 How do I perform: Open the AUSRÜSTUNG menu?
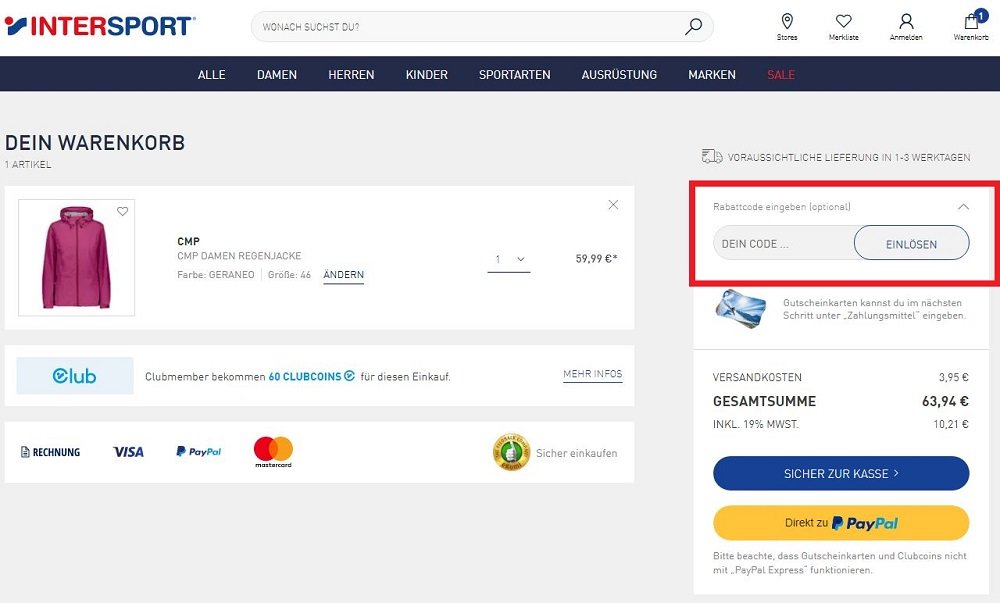pos(619,75)
